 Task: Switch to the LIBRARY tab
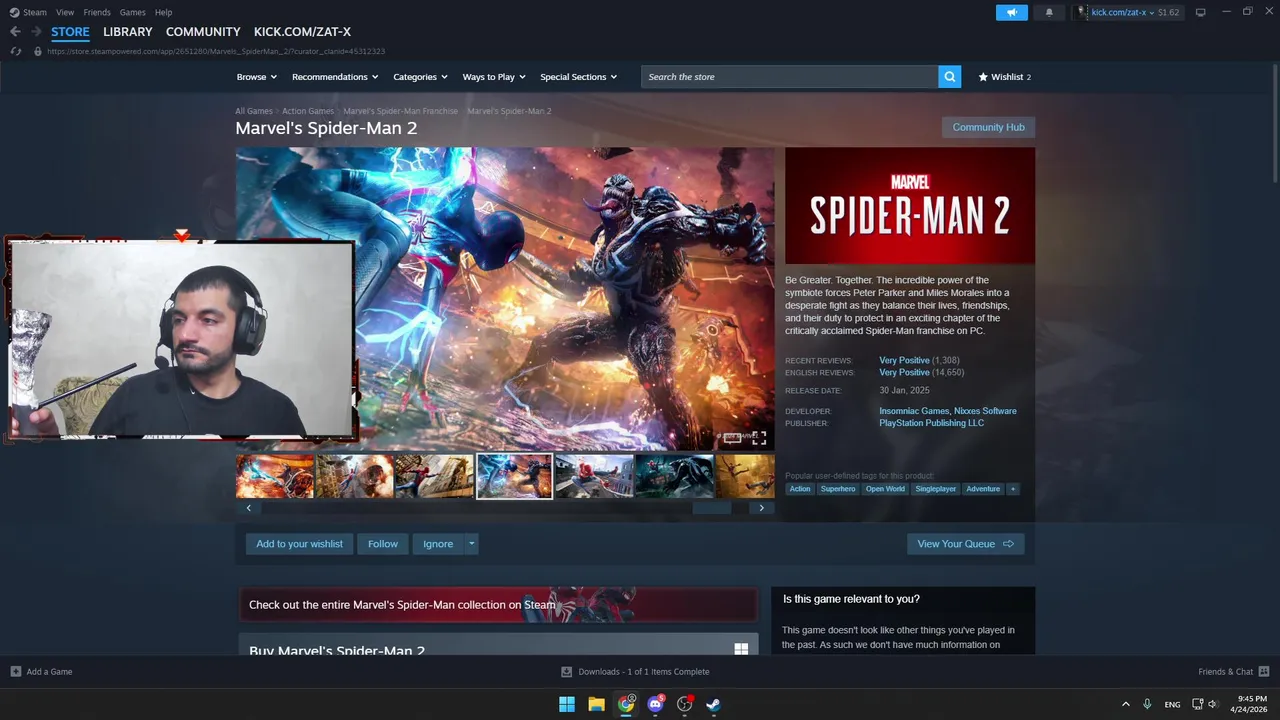click(128, 32)
